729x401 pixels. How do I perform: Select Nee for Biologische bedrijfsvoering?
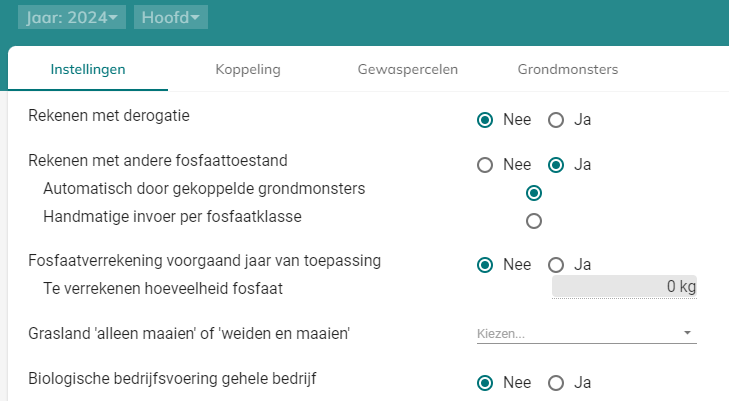[486, 382]
